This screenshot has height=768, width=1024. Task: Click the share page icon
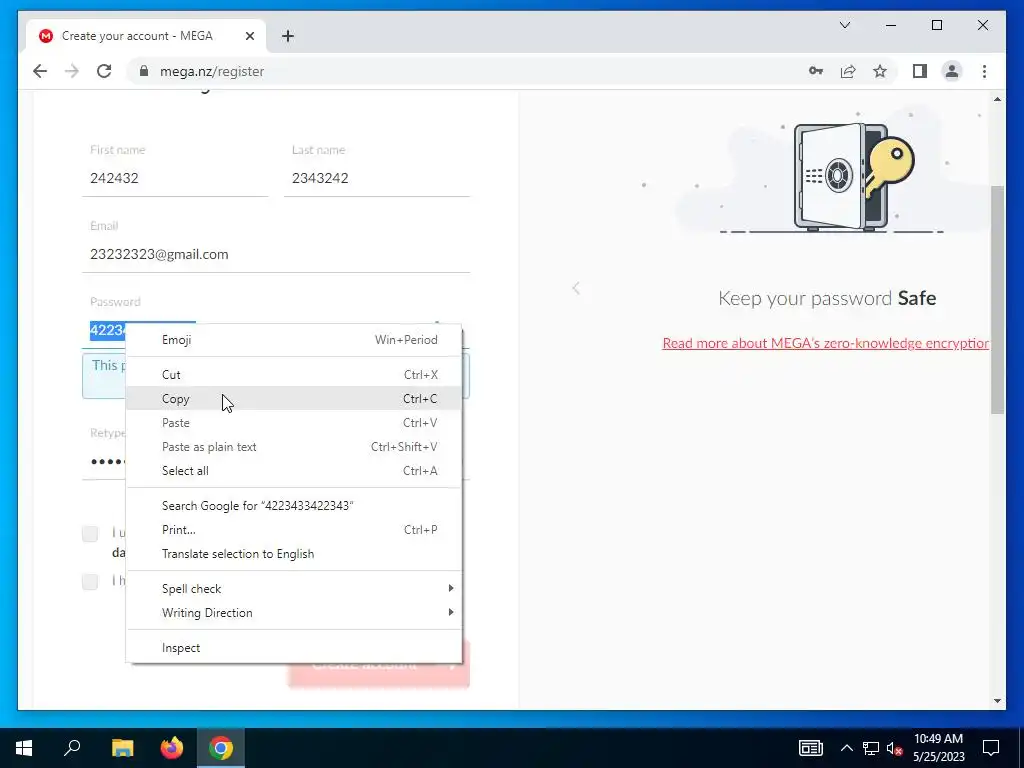pos(848,71)
